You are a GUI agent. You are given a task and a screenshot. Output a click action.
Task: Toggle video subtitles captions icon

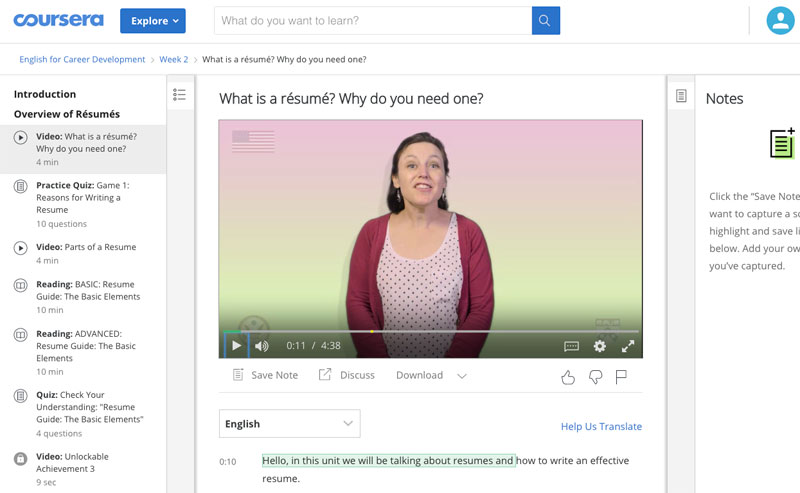click(571, 346)
